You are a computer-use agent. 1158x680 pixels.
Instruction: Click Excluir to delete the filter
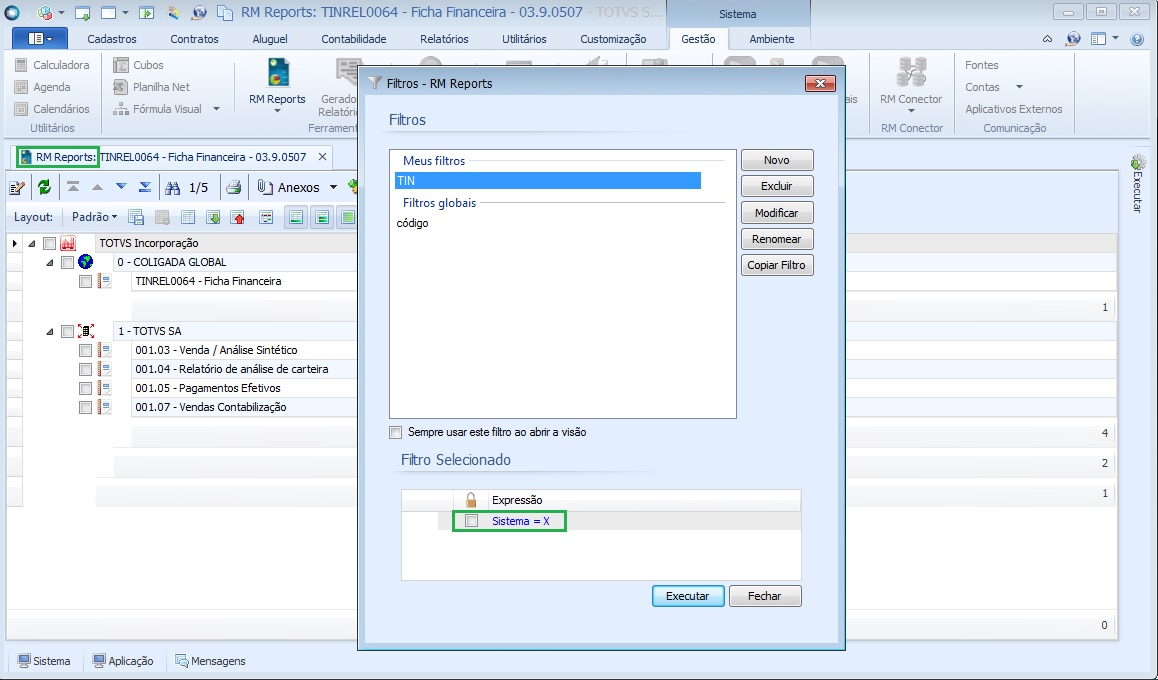point(777,186)
